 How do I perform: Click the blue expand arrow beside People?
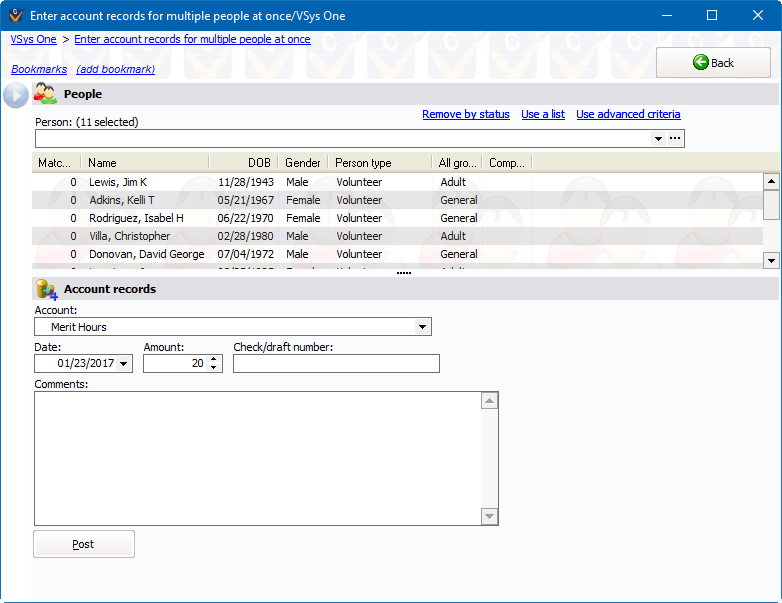(x=16, y=95)
